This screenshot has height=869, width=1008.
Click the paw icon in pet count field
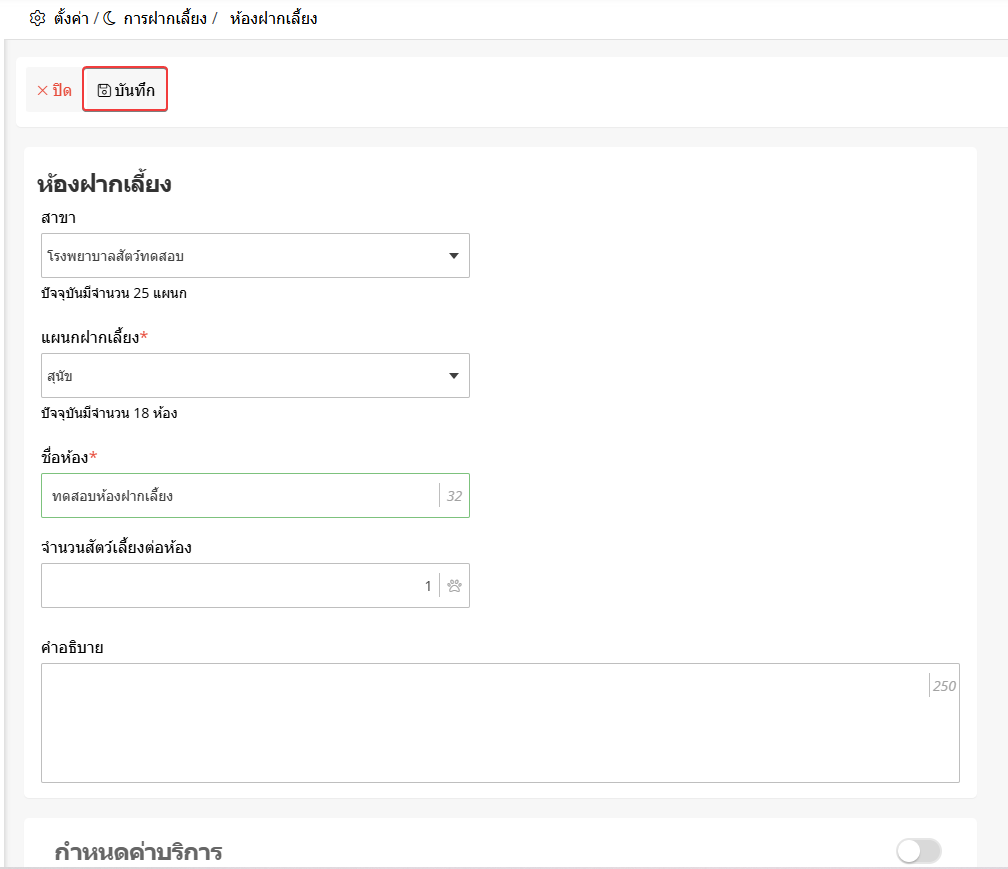tap(454, 586)
